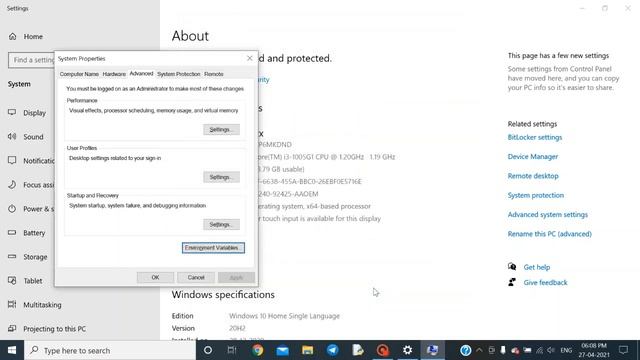Open Mail app from taskbar
640x360 pixels.
tap(282, 350)
